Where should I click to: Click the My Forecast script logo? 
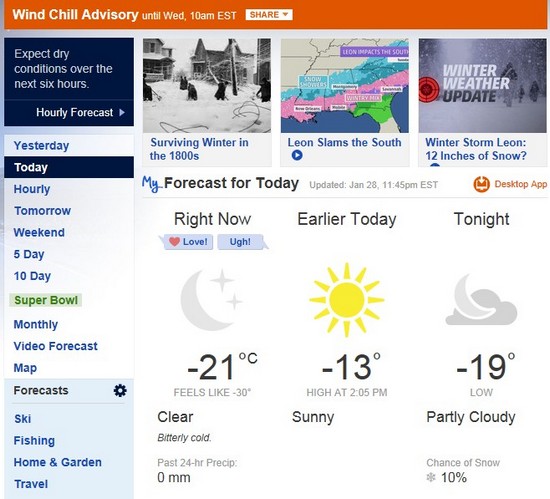tap(152, 184)
